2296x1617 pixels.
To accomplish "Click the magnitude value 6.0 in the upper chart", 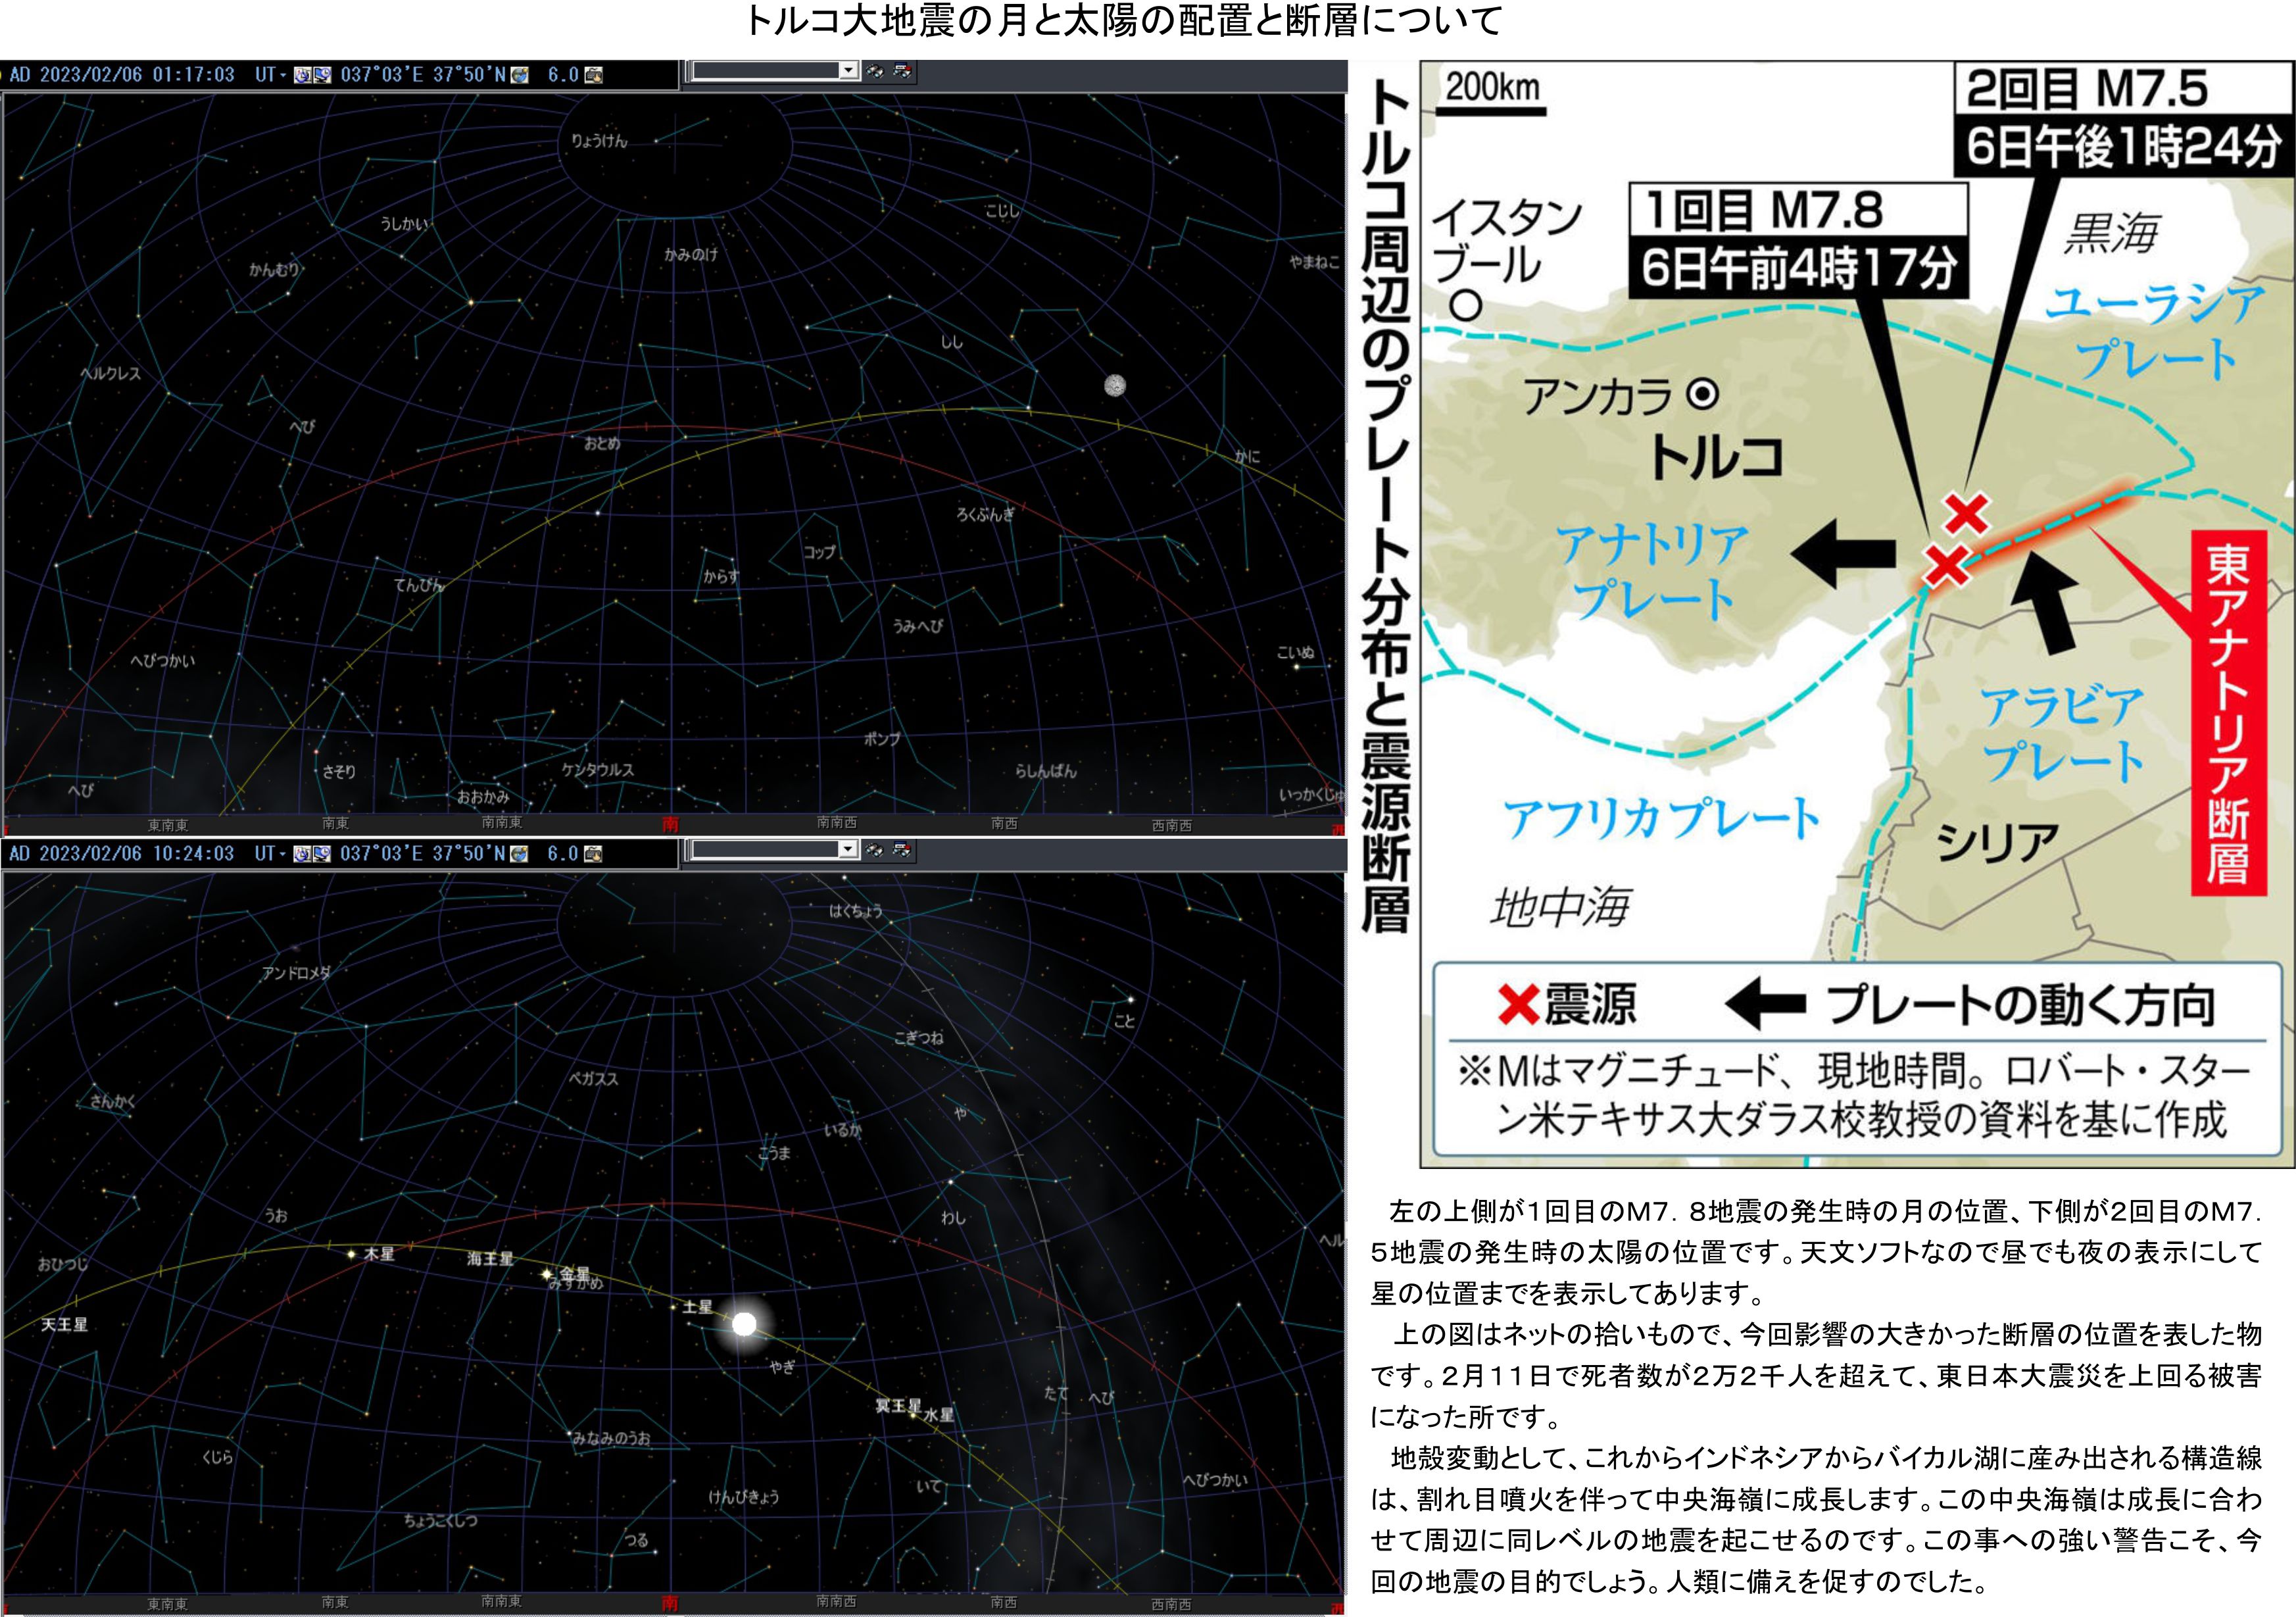I will click(x=563, y=75).
